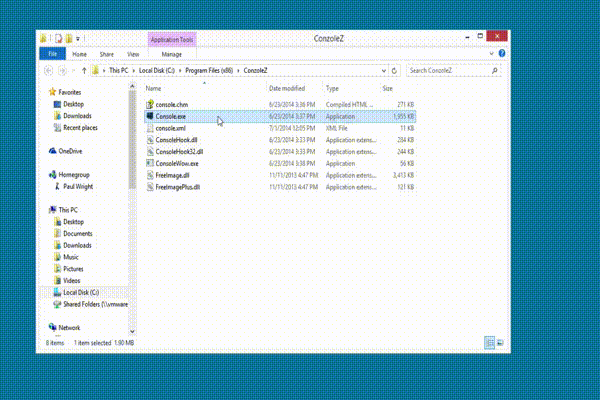Select the ConsoleHook32.dll file
The width and height of the screenshot is (600, 400).
click(x=280, y=152)
